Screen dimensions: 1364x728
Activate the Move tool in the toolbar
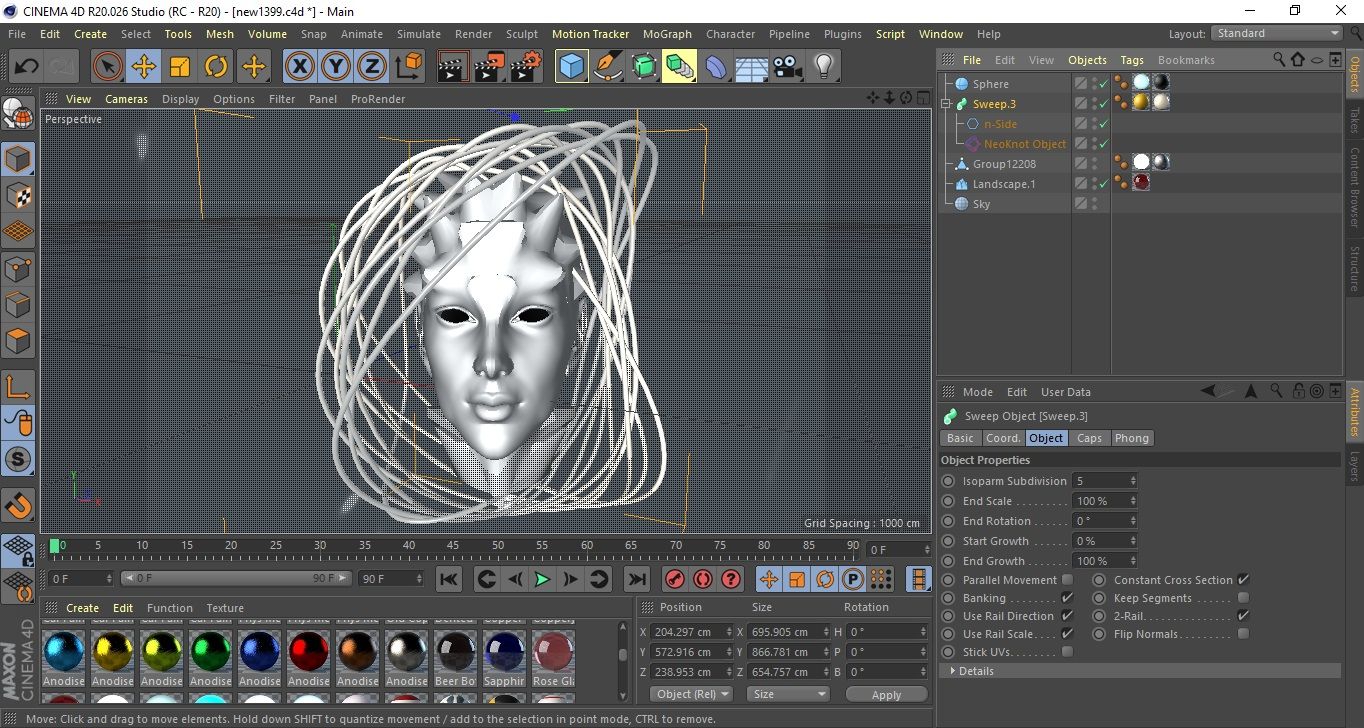pos(143,67)
